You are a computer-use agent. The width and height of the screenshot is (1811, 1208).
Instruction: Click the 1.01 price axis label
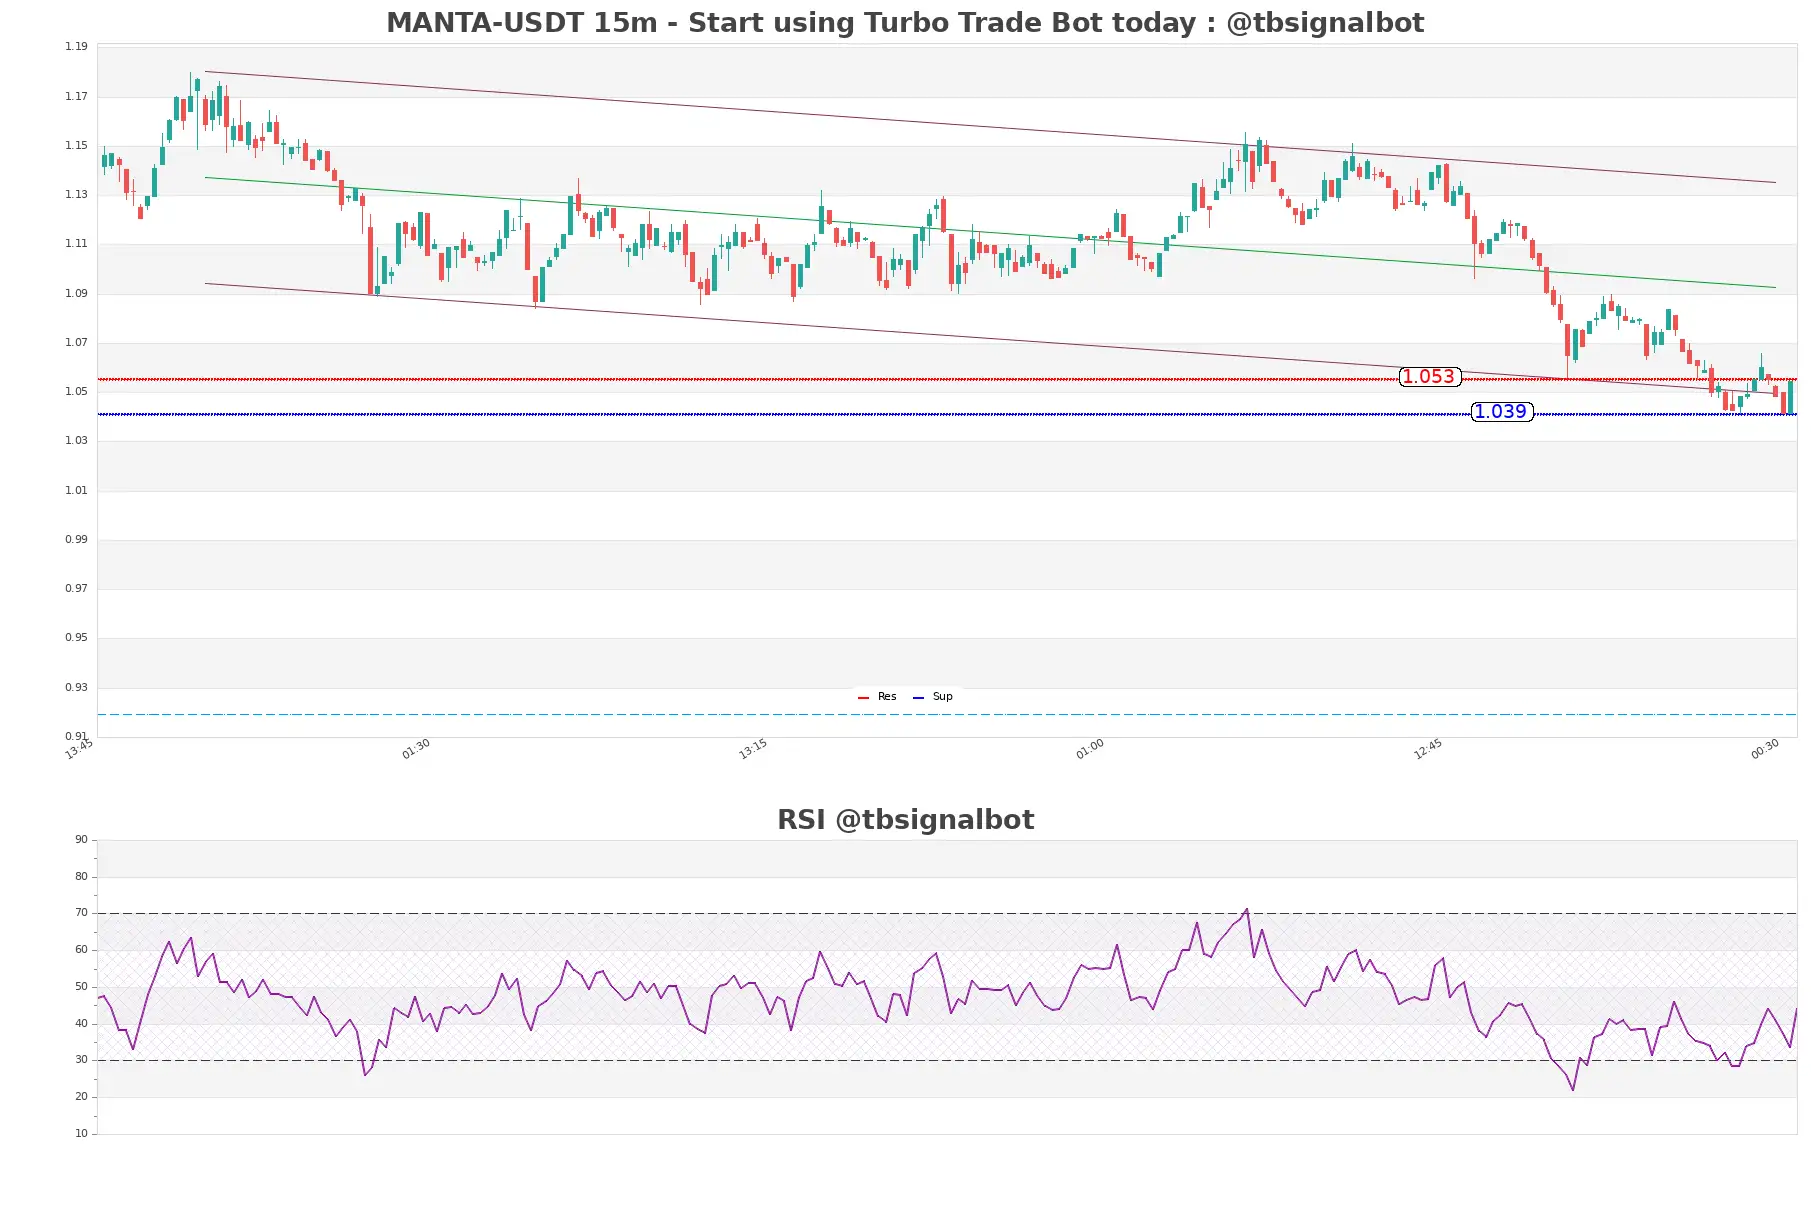tap(76, 491)
